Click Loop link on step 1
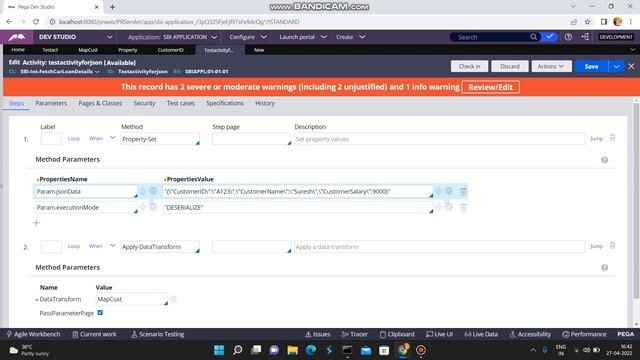Viewport: 640px width, 360px height. (x=73, y=139)
